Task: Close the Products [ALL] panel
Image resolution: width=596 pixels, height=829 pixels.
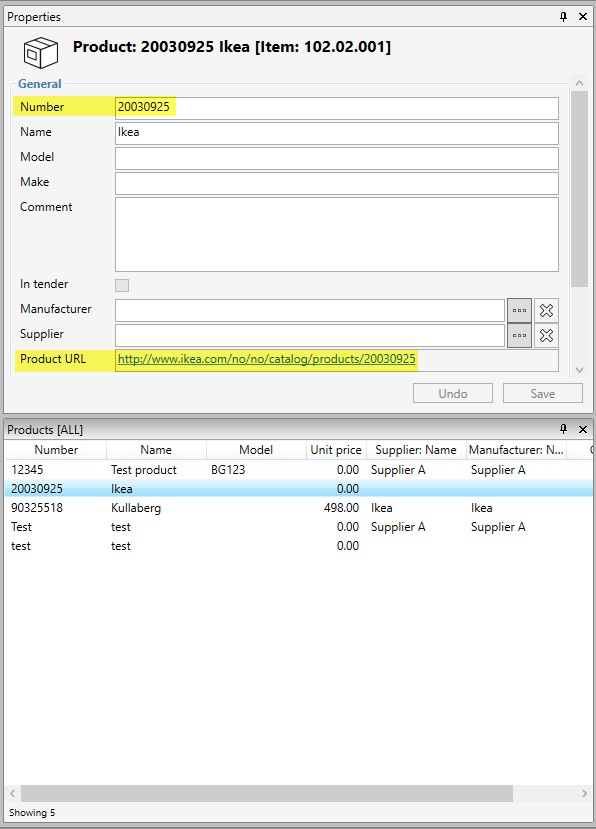Action: click(x=583, y=429)
